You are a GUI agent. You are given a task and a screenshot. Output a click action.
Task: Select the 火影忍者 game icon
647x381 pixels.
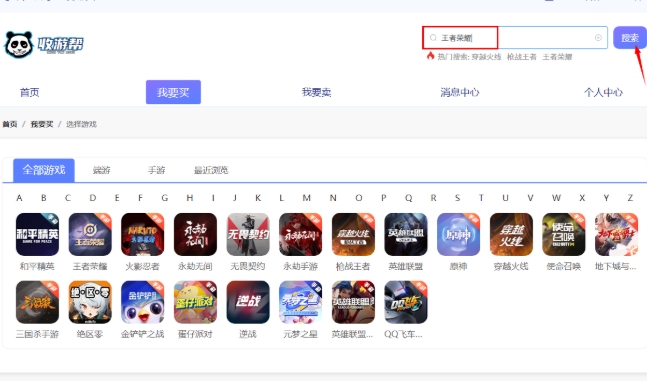142,234
